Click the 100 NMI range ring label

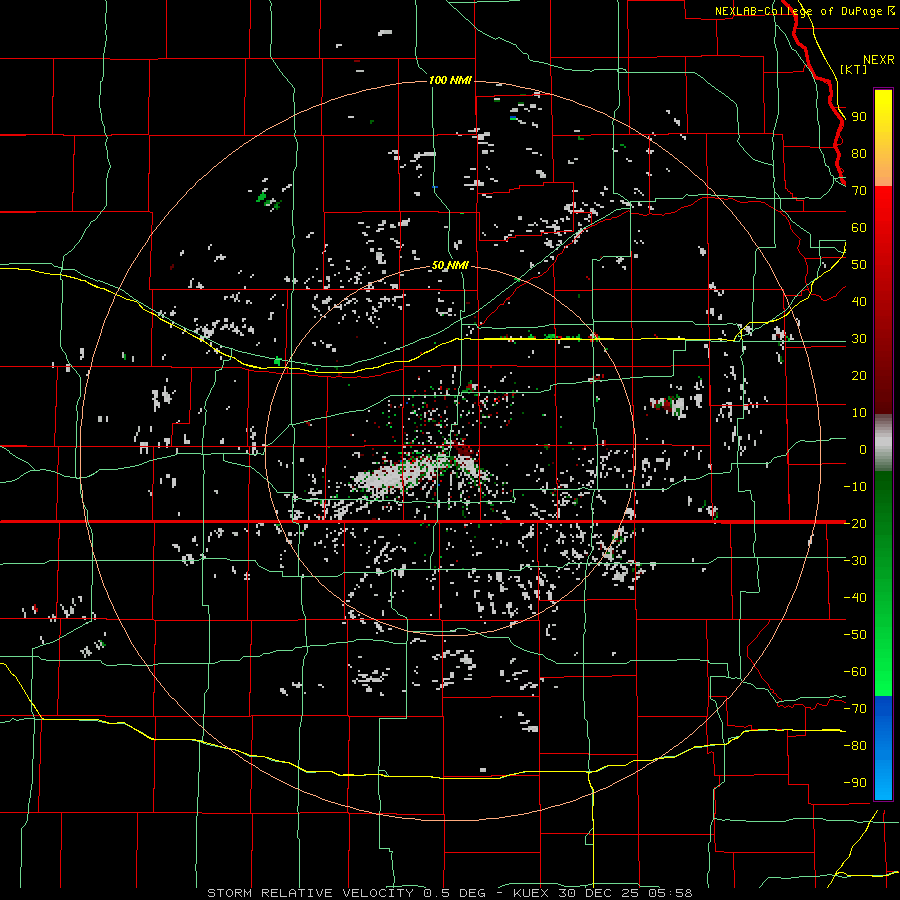(450, 80)
